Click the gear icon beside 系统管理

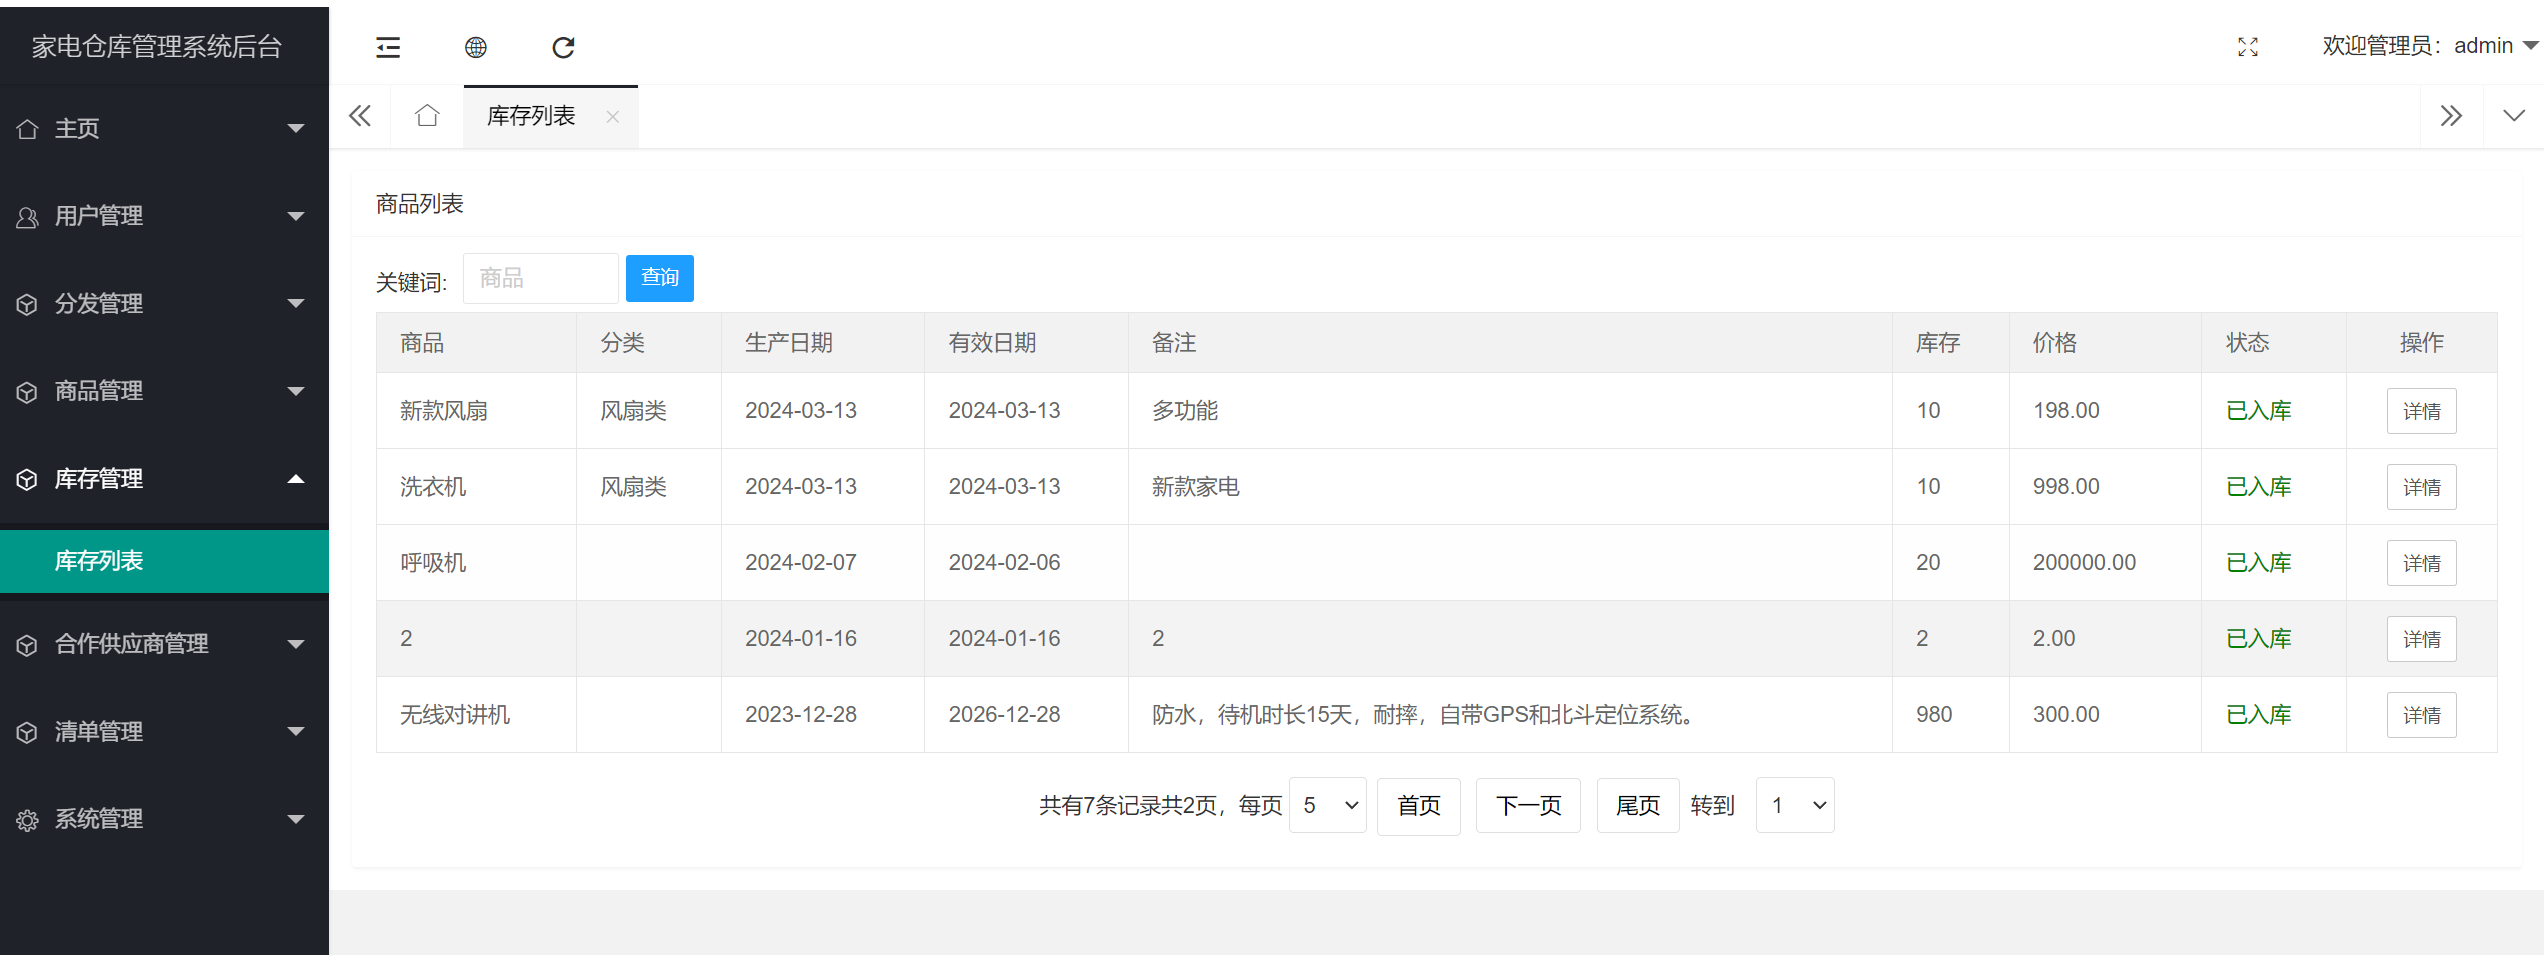click(x=27, y=819)
